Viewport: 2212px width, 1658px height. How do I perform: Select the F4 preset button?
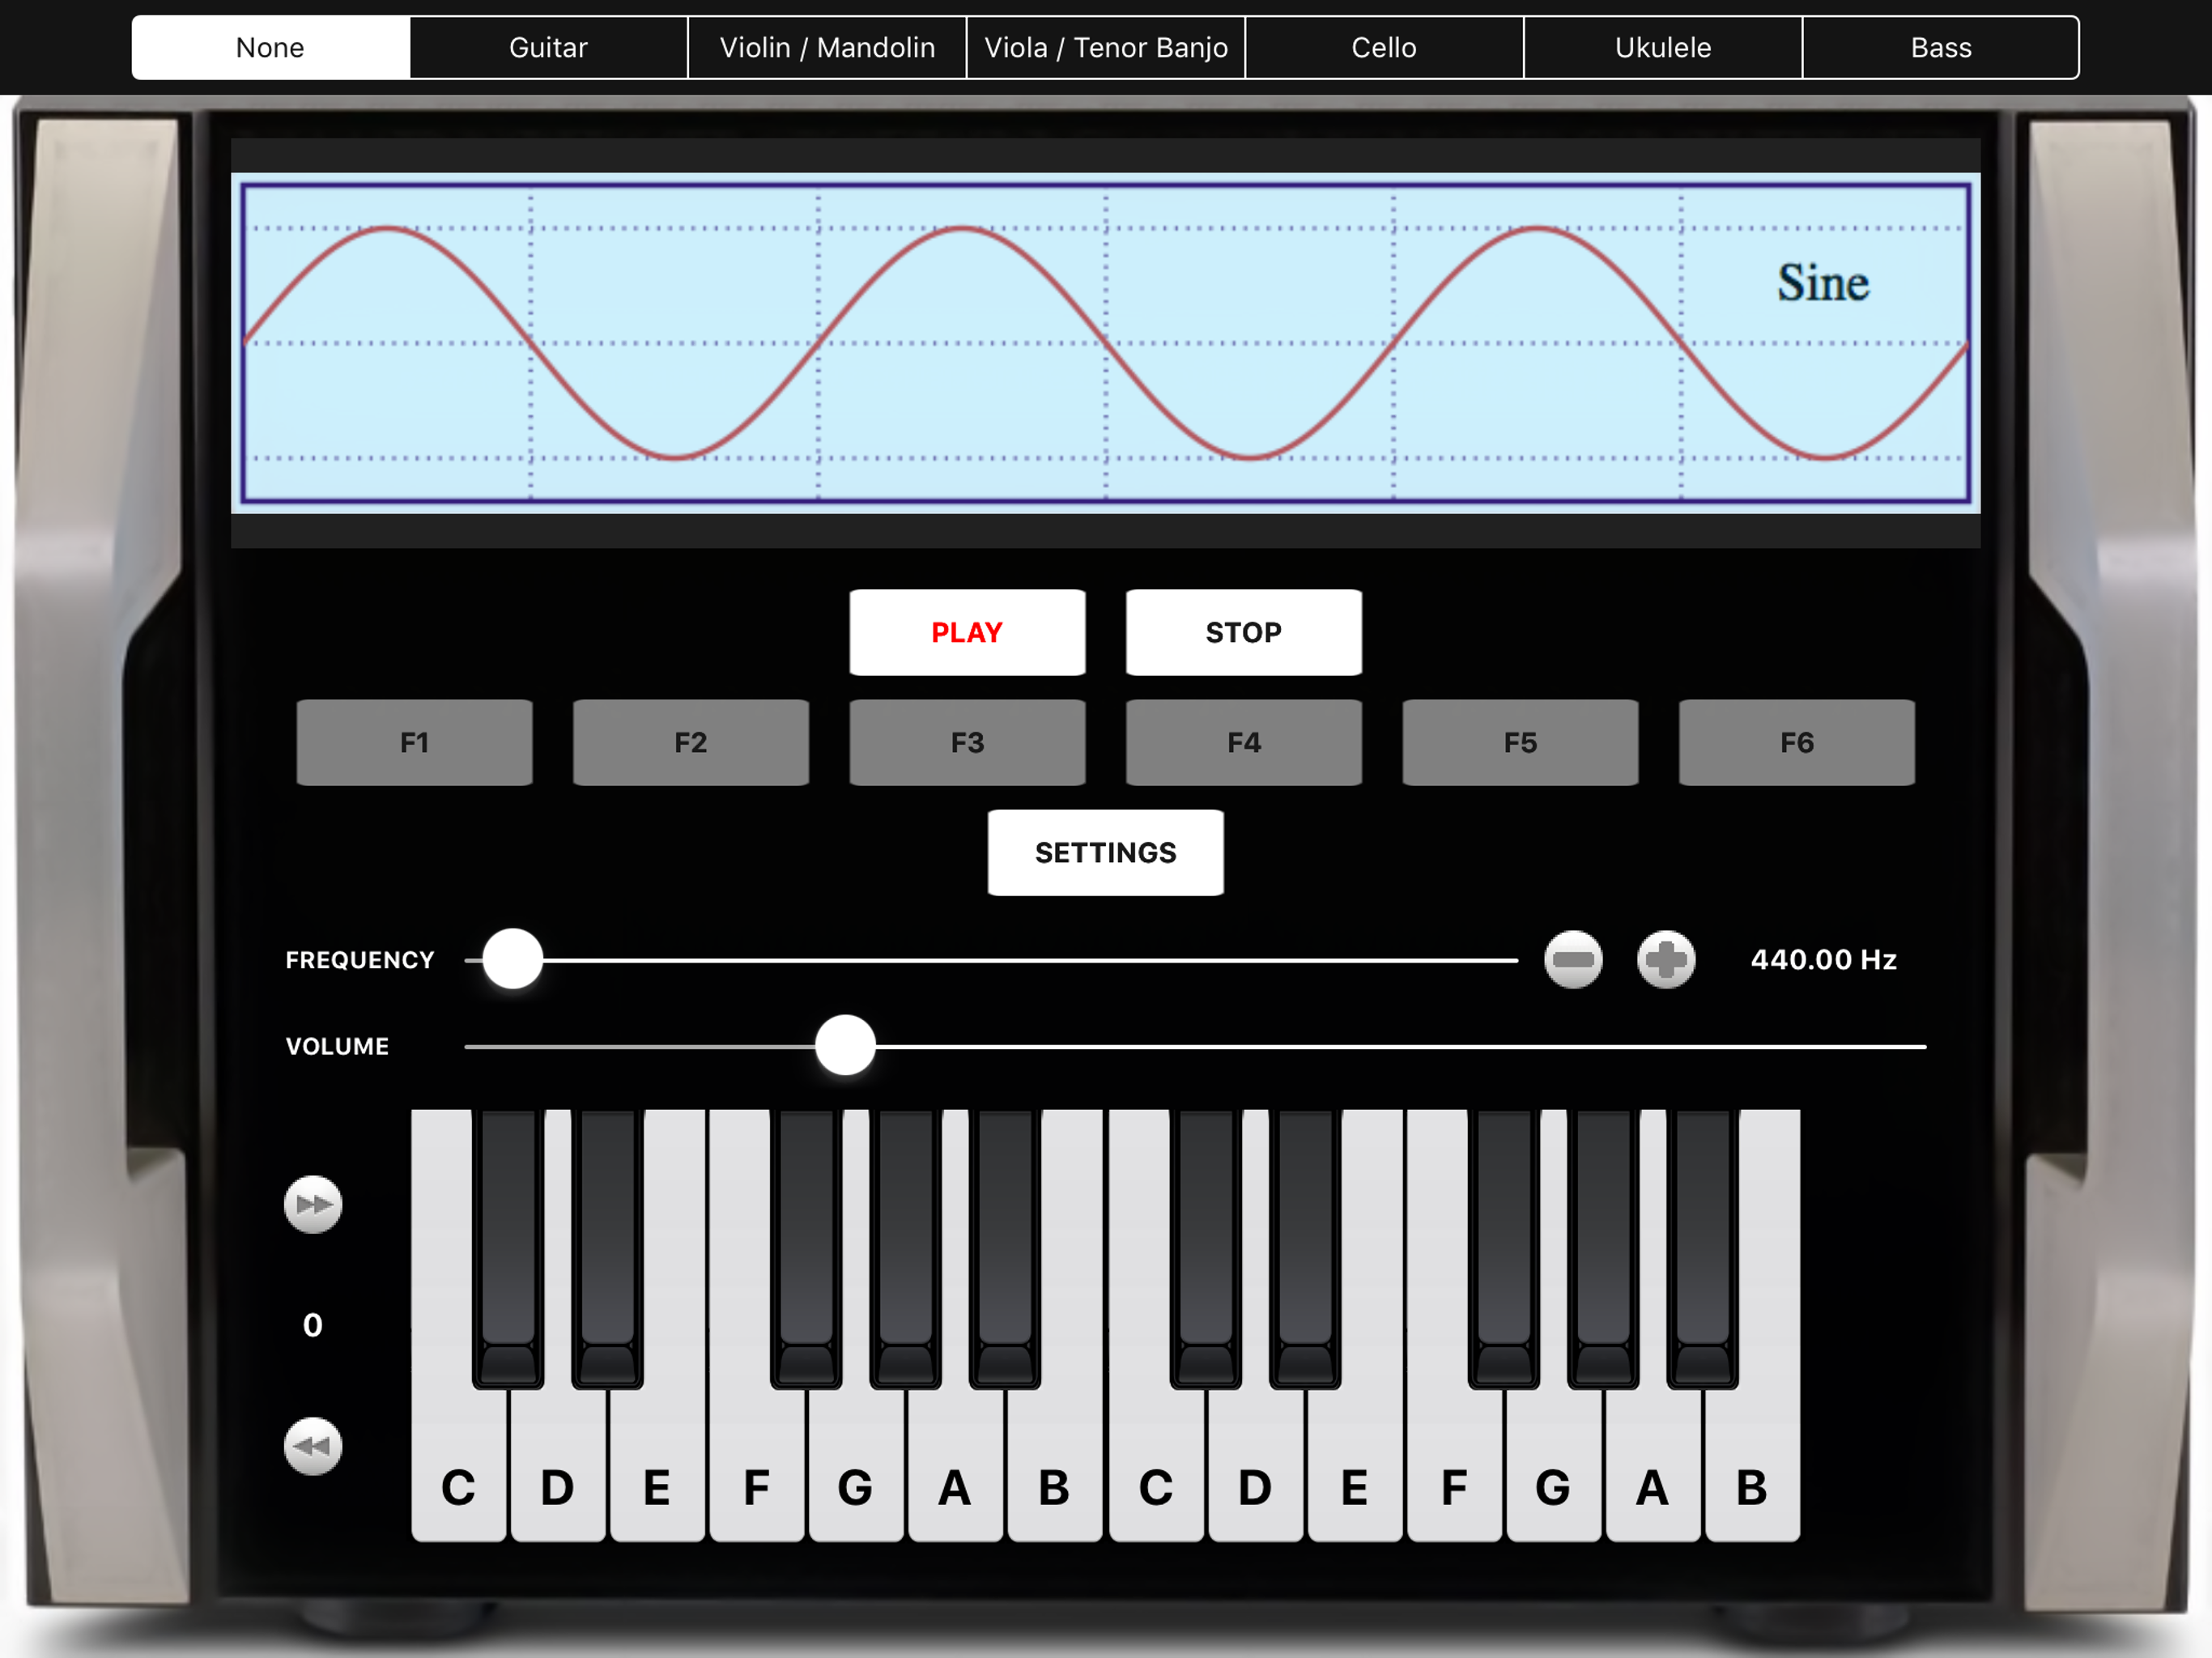point(1243,742)
